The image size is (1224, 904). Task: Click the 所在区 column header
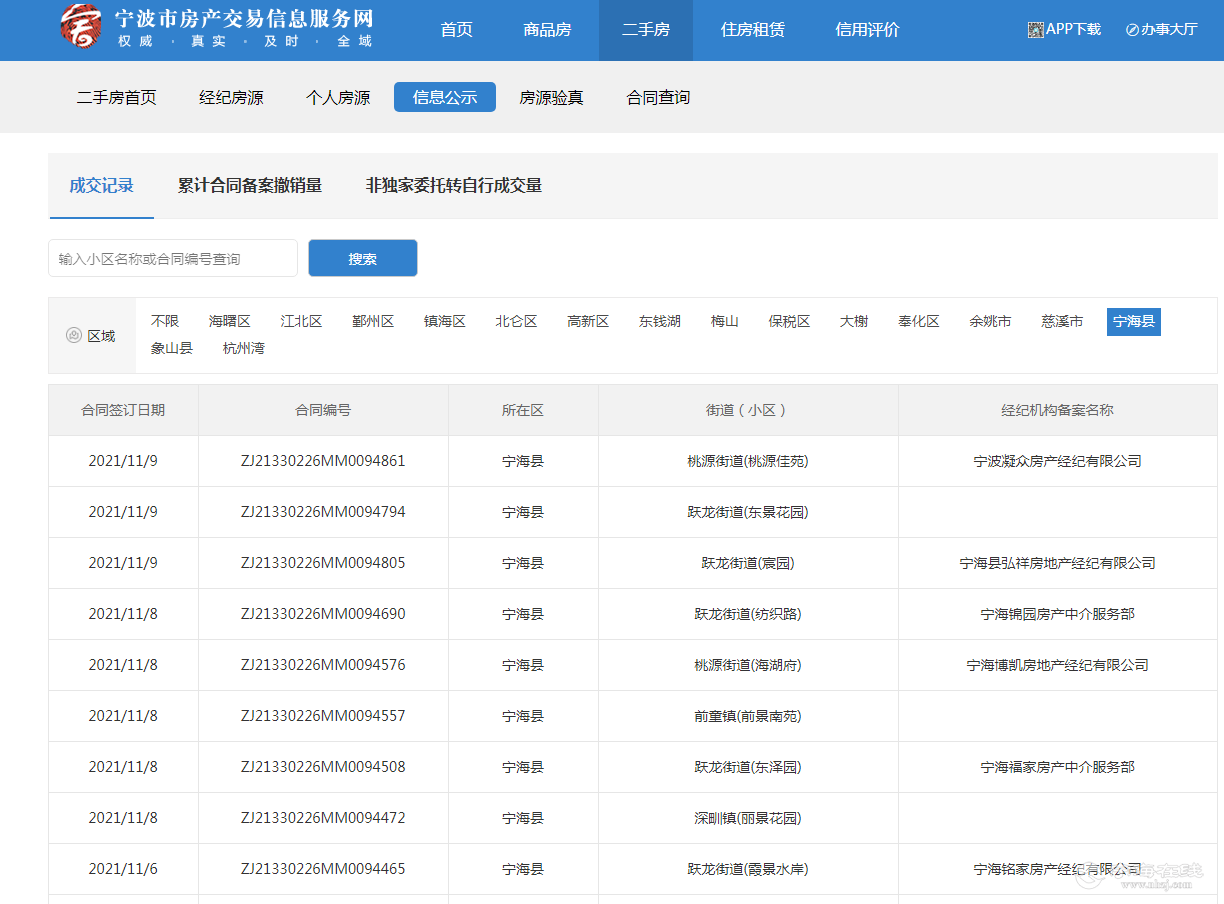[523, 410]
